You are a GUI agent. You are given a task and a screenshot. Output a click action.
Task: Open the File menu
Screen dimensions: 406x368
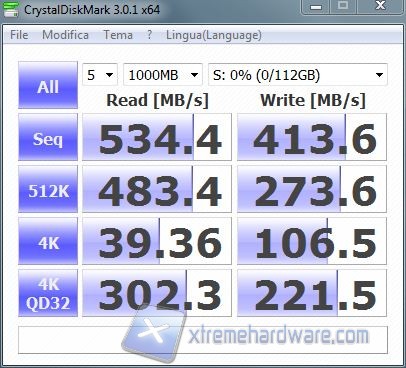(x=19, y=35)
